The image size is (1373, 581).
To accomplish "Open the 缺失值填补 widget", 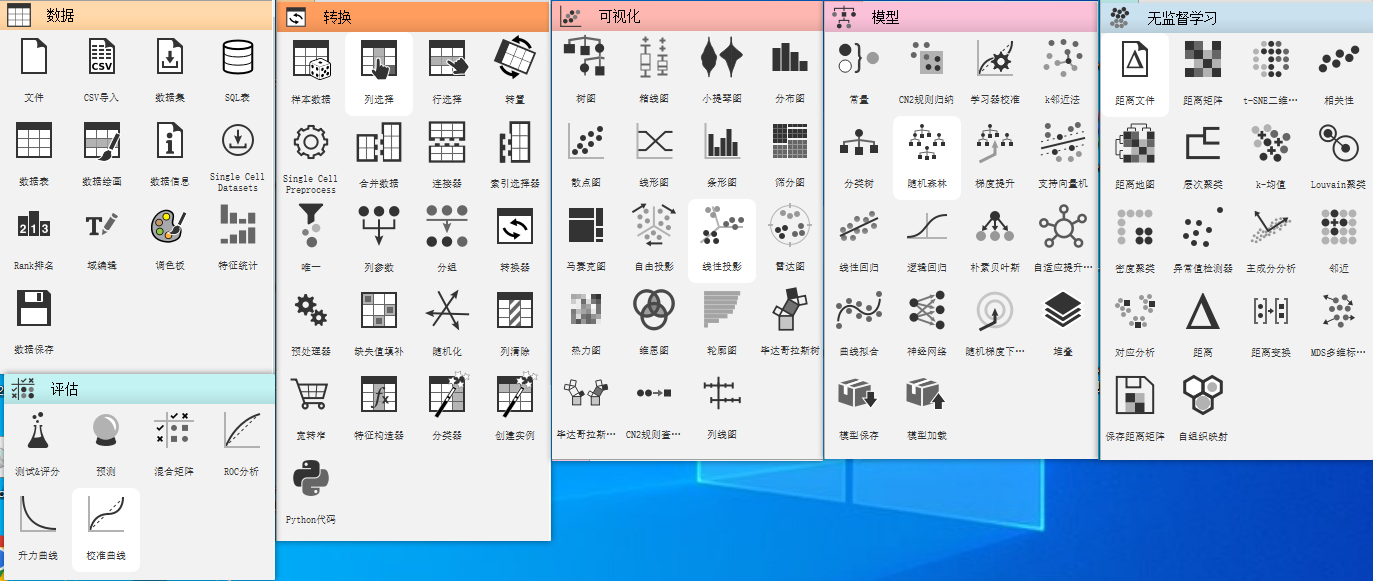I will [379, 310].
